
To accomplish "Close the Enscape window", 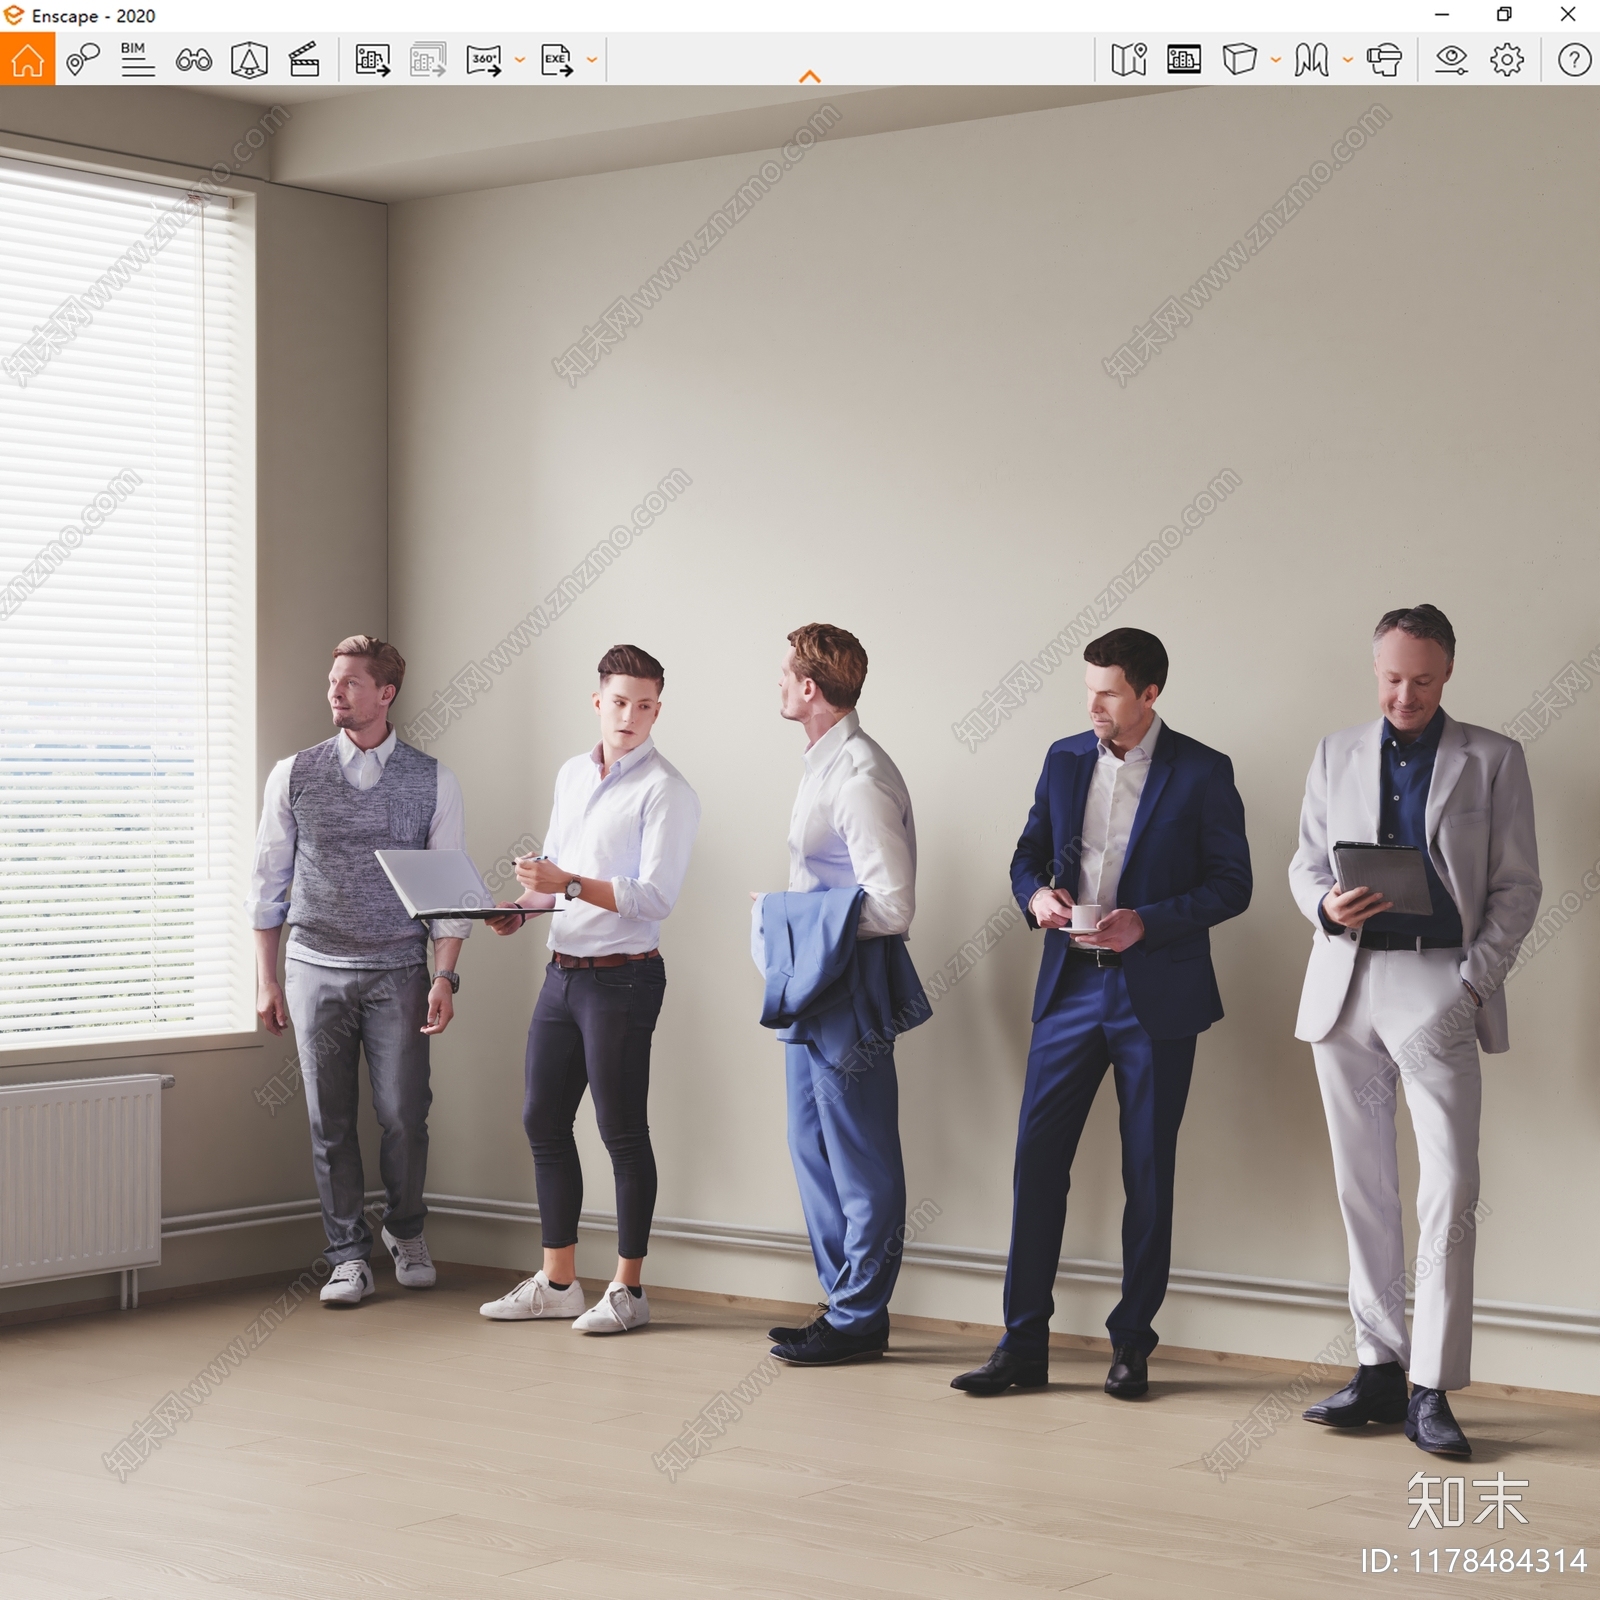I will point(1568,14).
